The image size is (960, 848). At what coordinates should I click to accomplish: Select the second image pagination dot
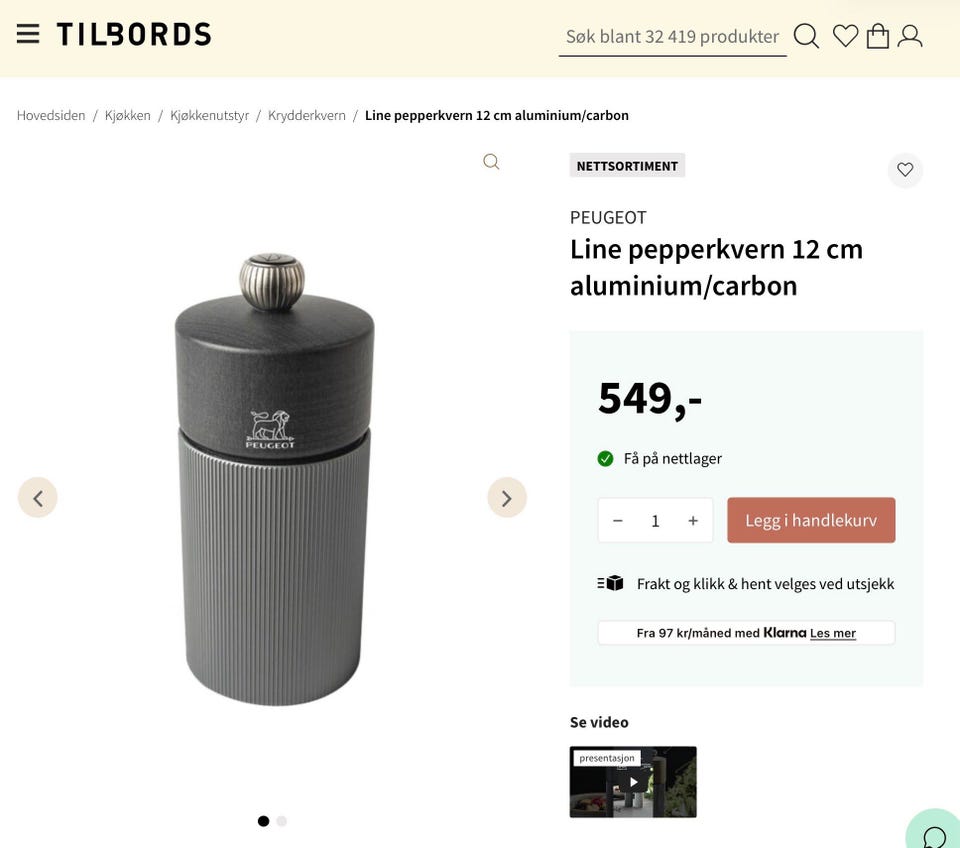tap(281, 820)
